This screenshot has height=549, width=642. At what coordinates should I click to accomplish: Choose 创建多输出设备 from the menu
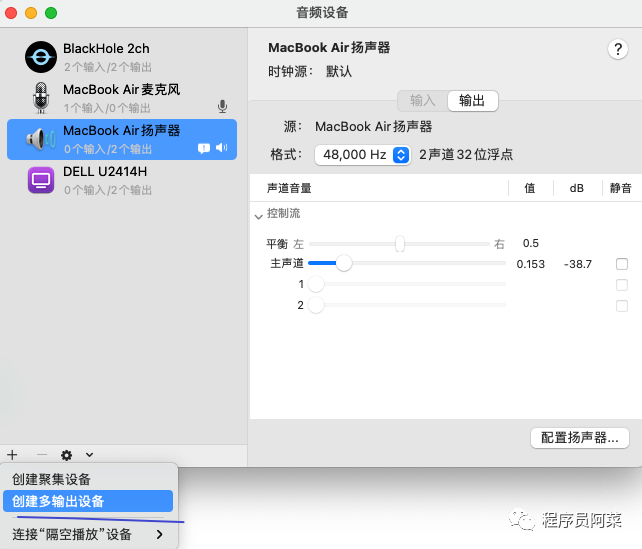pos(88,501)
